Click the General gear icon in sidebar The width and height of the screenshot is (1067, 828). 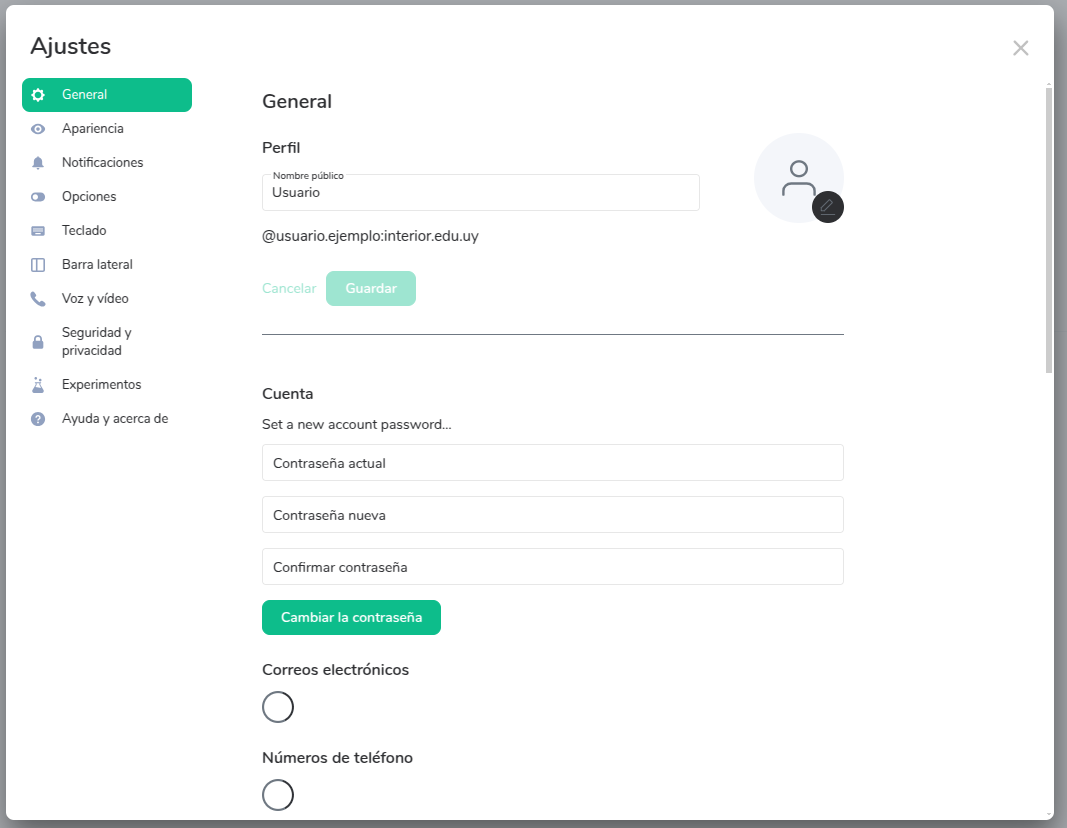coord(38,95)
